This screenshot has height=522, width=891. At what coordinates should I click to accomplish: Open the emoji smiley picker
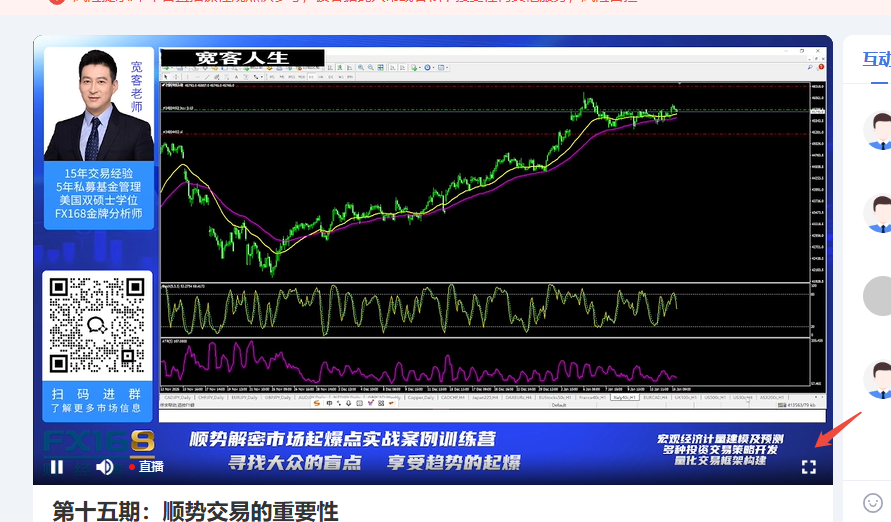tap(873, 502)
